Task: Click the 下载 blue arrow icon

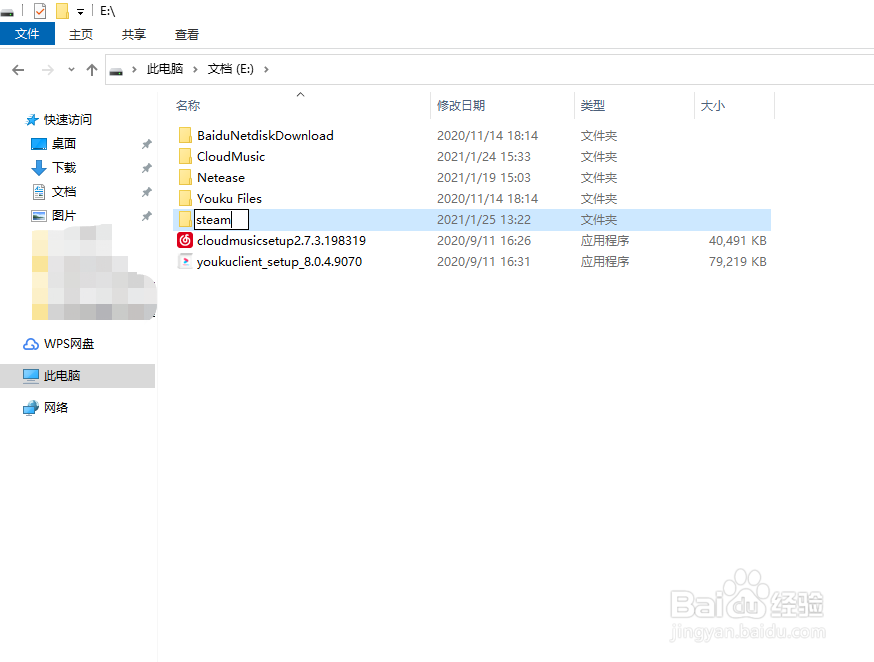Action: (x=38, y=168)
